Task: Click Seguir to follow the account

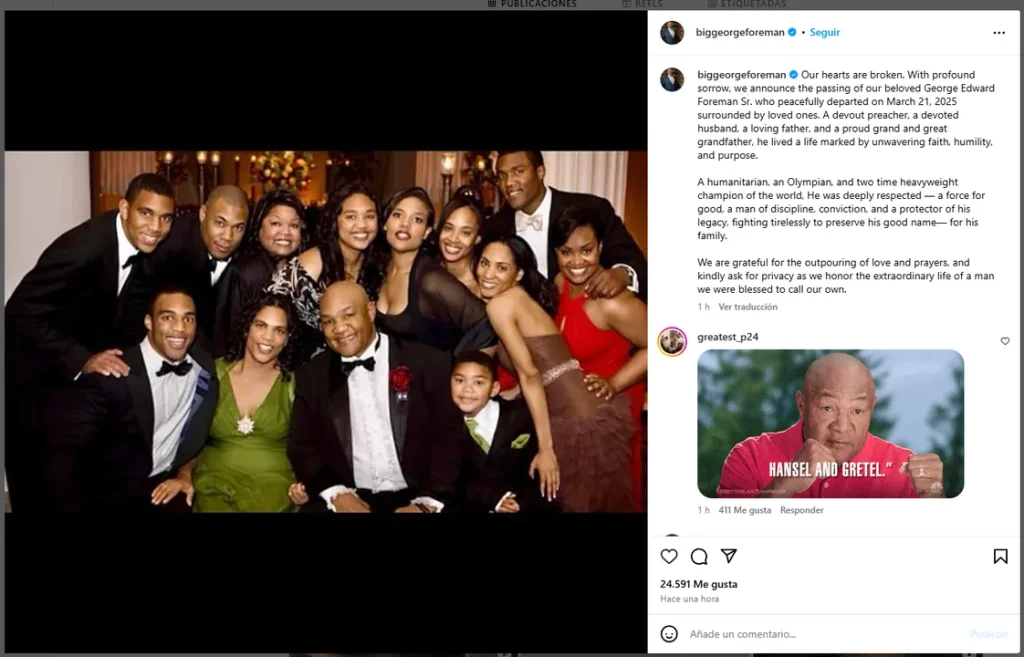Action: point(825,33)
